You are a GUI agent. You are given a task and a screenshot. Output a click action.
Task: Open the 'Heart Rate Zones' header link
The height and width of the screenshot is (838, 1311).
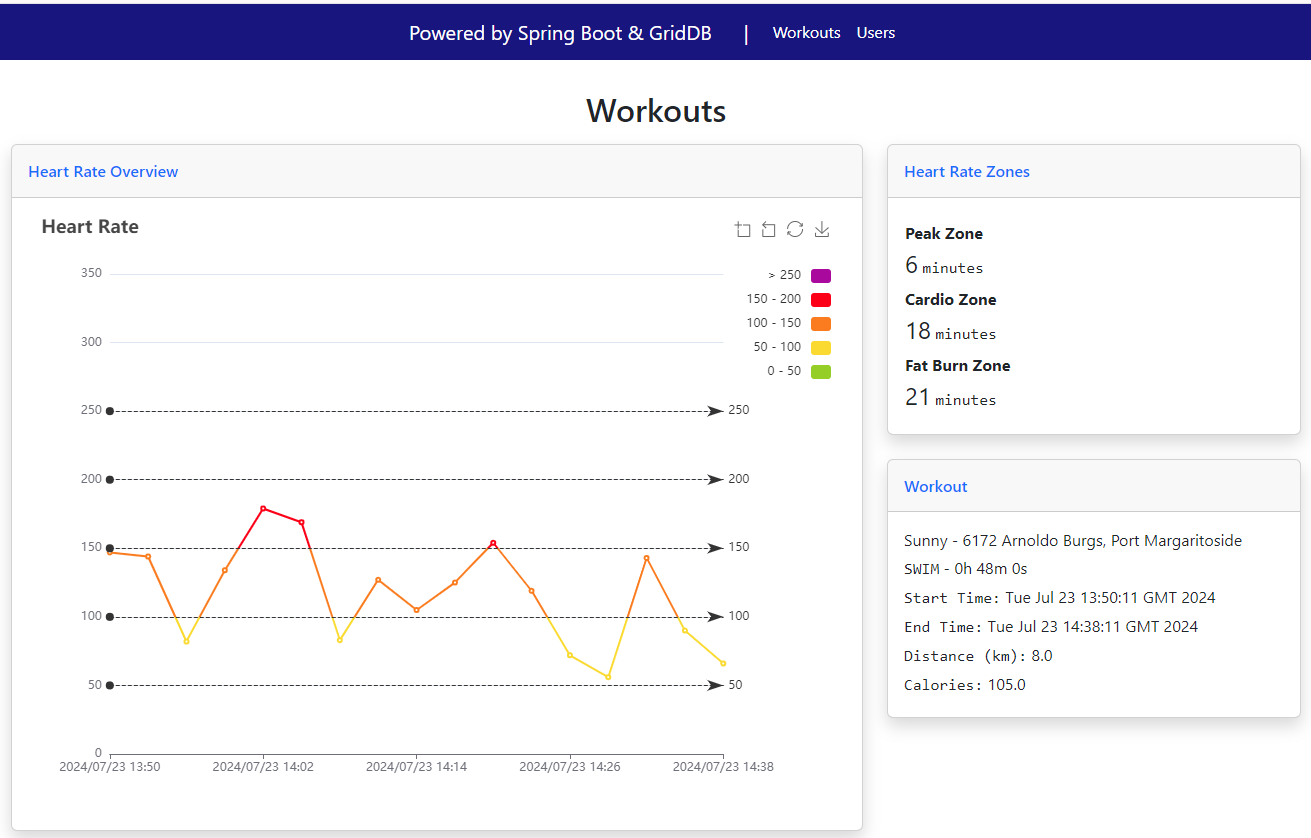point(966,172)
